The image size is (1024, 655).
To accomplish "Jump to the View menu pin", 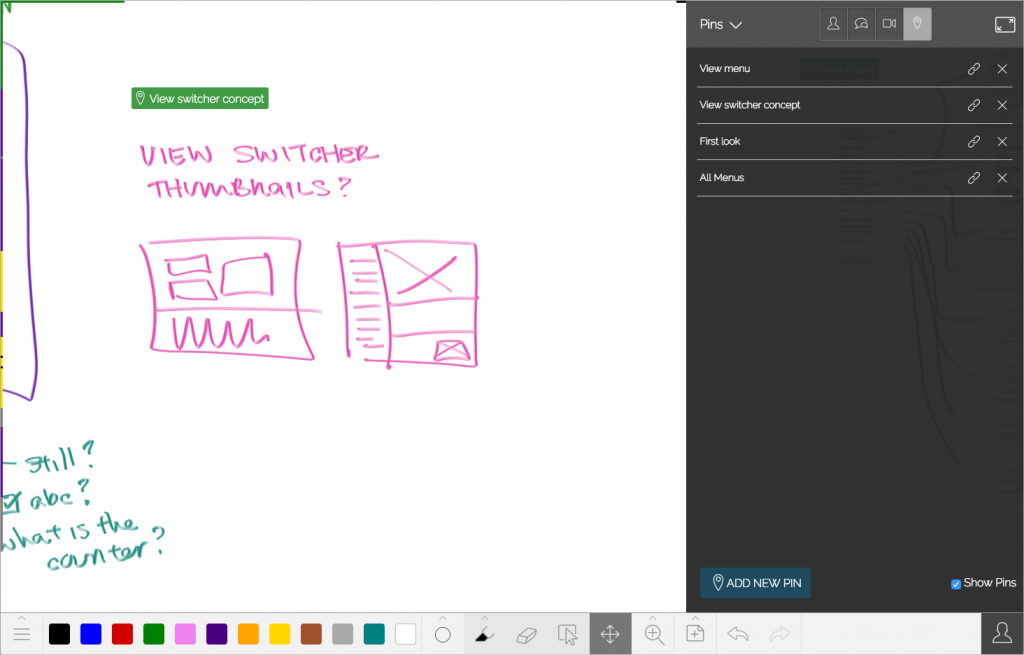I will 725,69.
